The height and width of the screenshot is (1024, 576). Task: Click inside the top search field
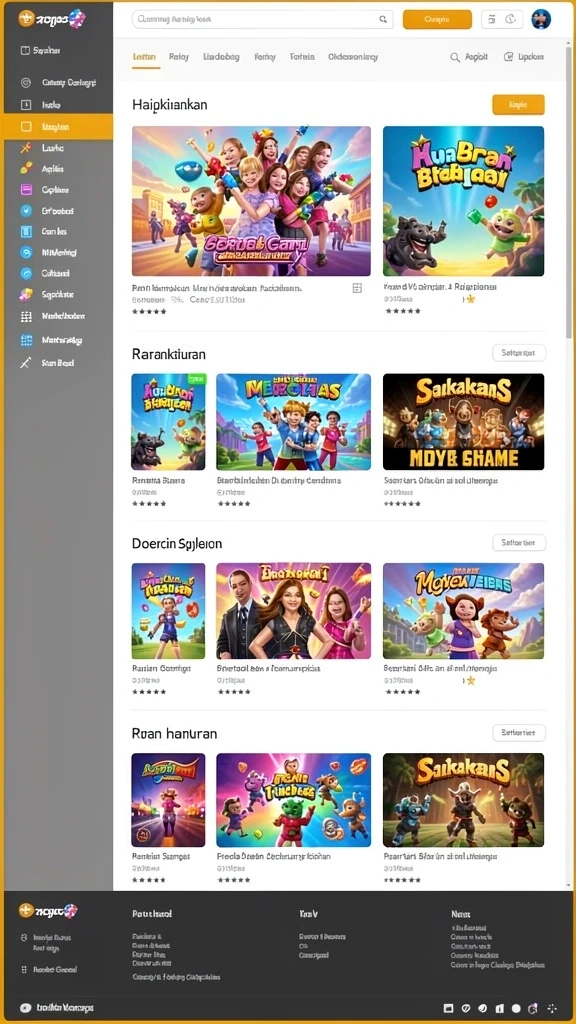[x=263, y=20]
